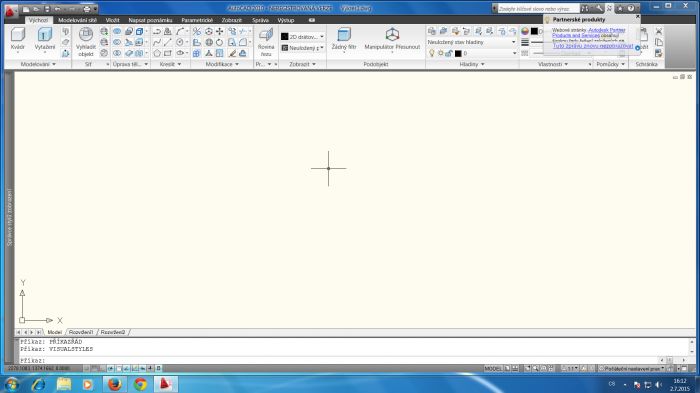Click the Vyhladit objekt mesh icon
Image resolution: width=700 pixels, height=393 pixels.
pos(86,42)
